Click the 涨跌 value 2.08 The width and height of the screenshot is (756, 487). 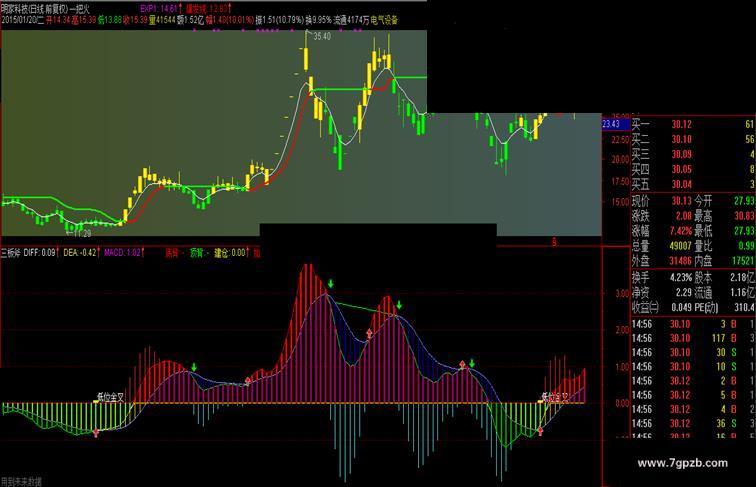684,216
